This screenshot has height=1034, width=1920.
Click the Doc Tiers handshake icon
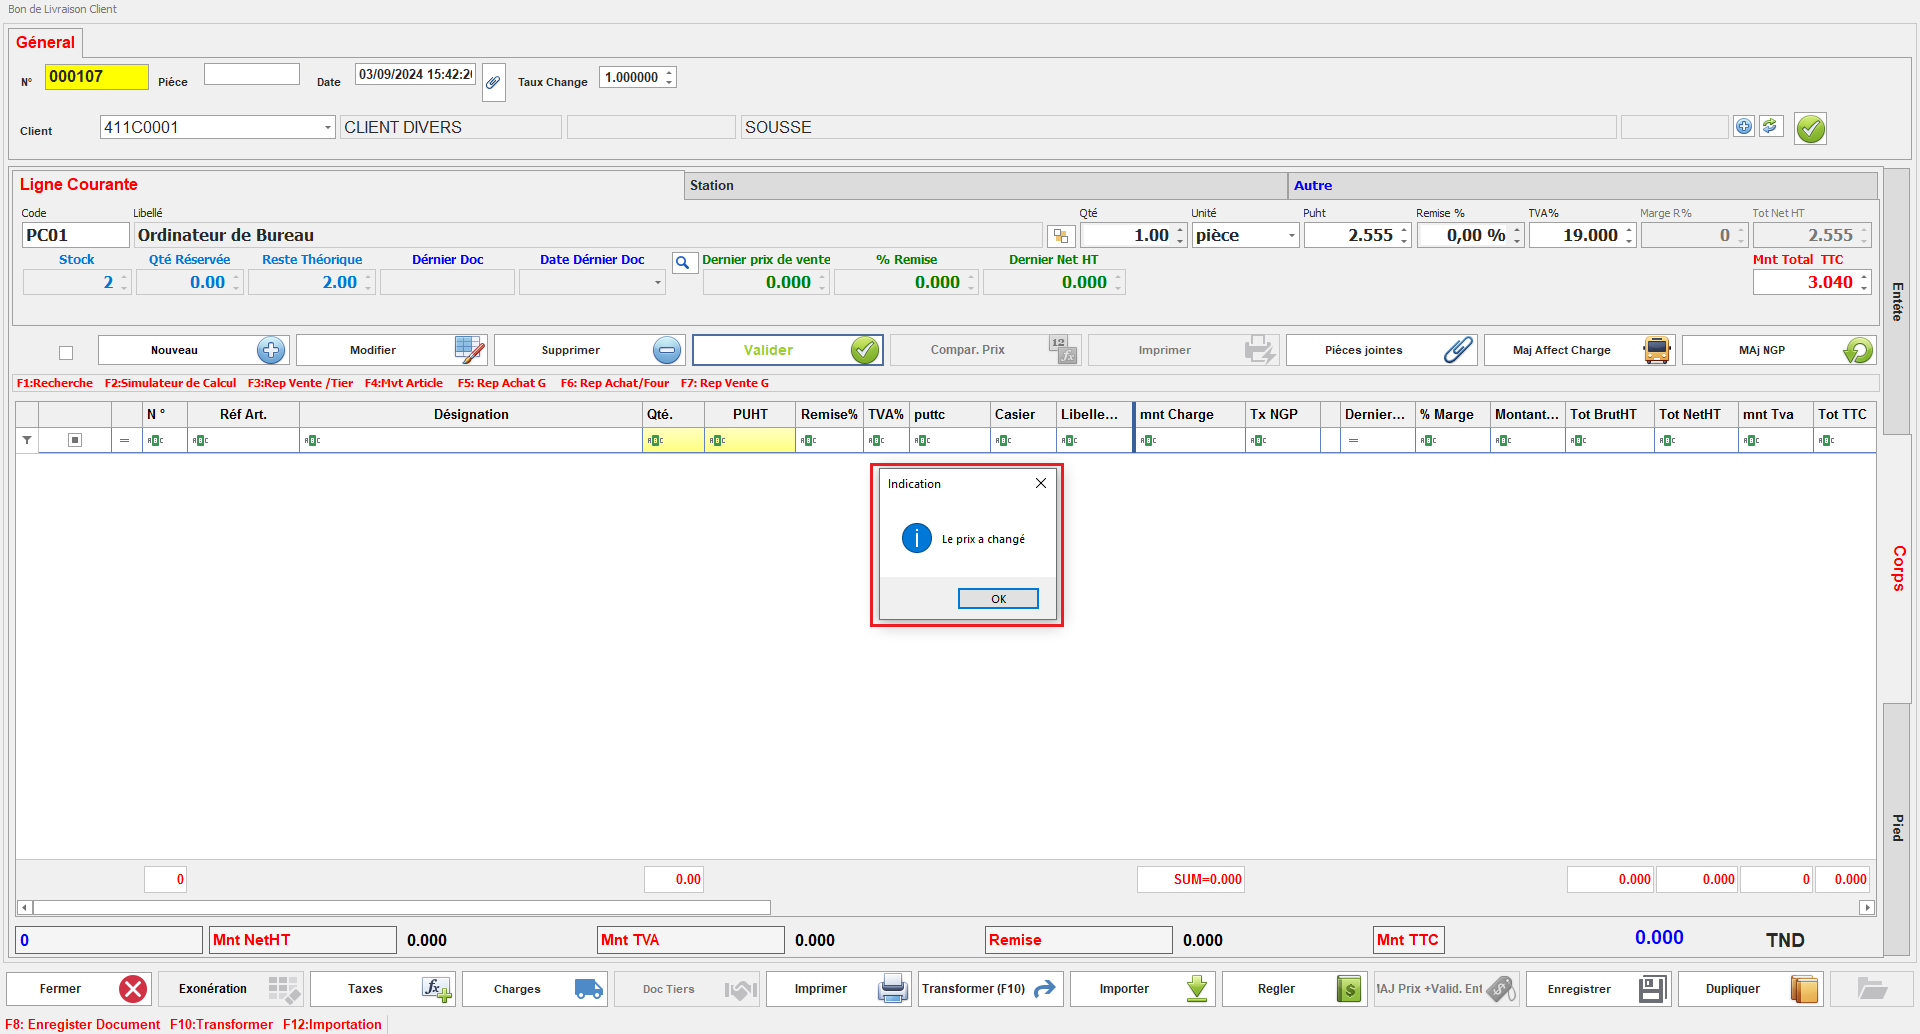[x=741, y=989]
